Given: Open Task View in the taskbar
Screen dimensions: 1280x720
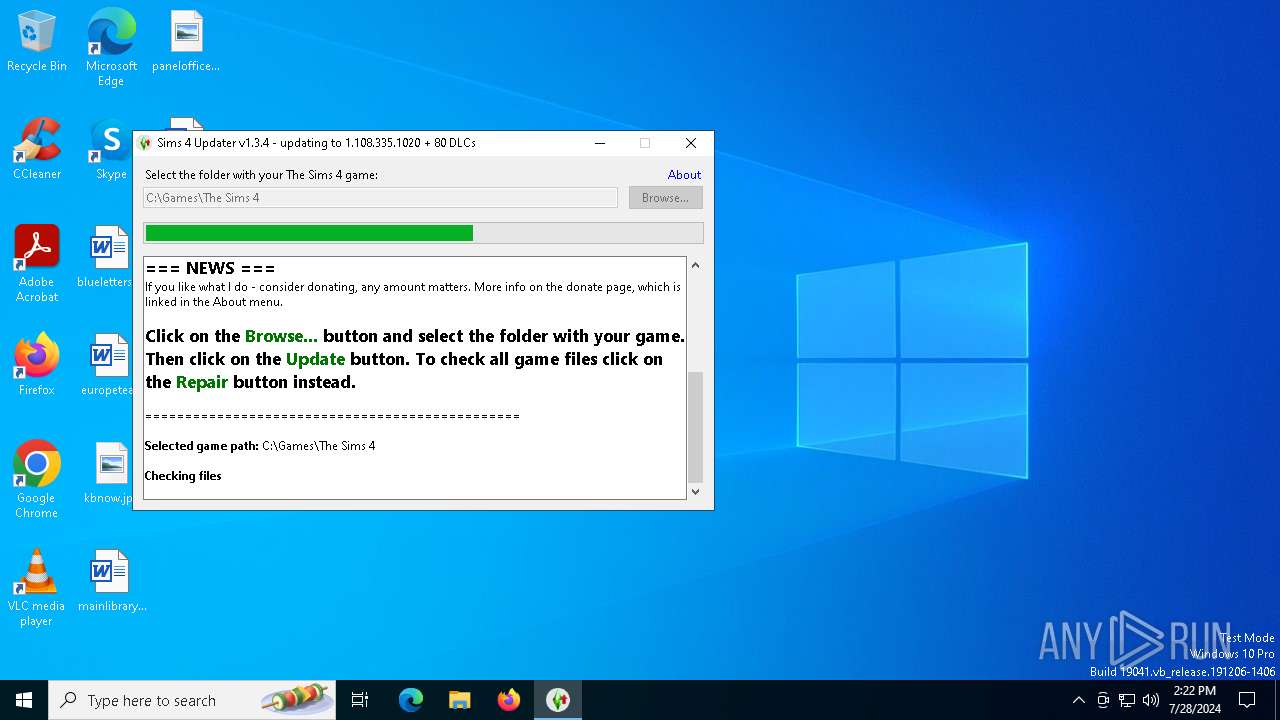Looking at the screenshot, I should [x=360, y=700].
